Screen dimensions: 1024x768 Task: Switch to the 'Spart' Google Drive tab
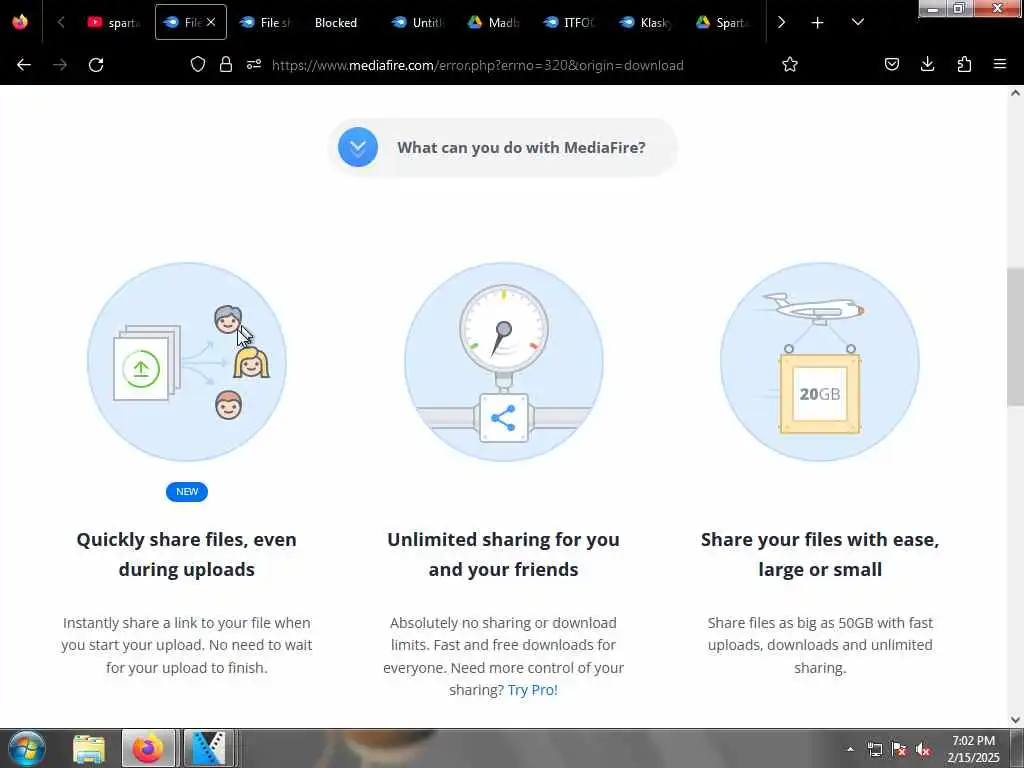coord(722,22)
